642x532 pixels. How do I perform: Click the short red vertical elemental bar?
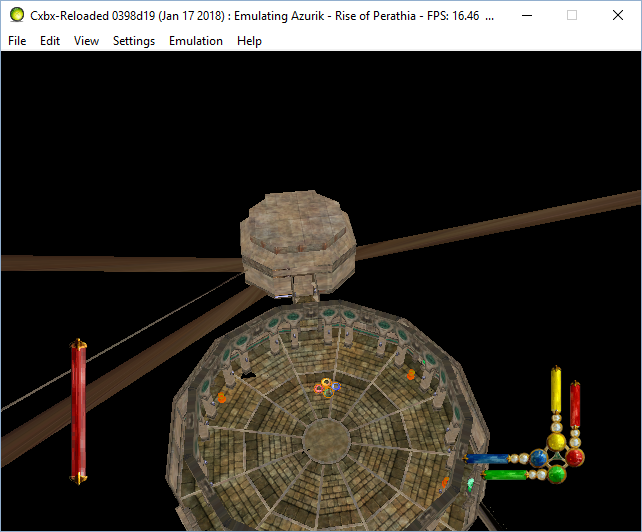tap(575, 404)
